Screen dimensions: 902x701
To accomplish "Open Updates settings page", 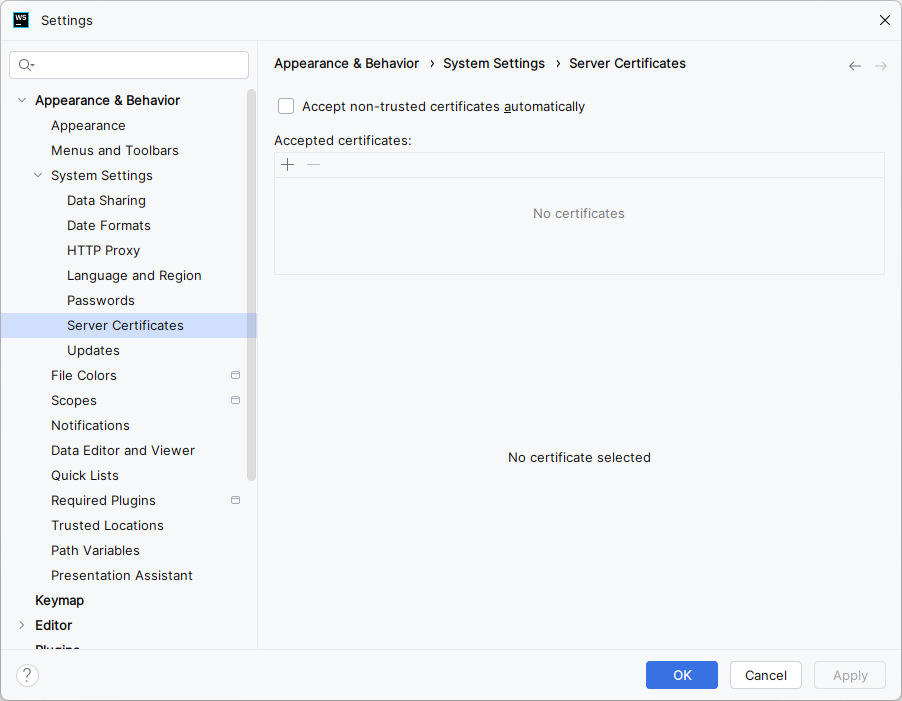I will click(x=93, y=350).
